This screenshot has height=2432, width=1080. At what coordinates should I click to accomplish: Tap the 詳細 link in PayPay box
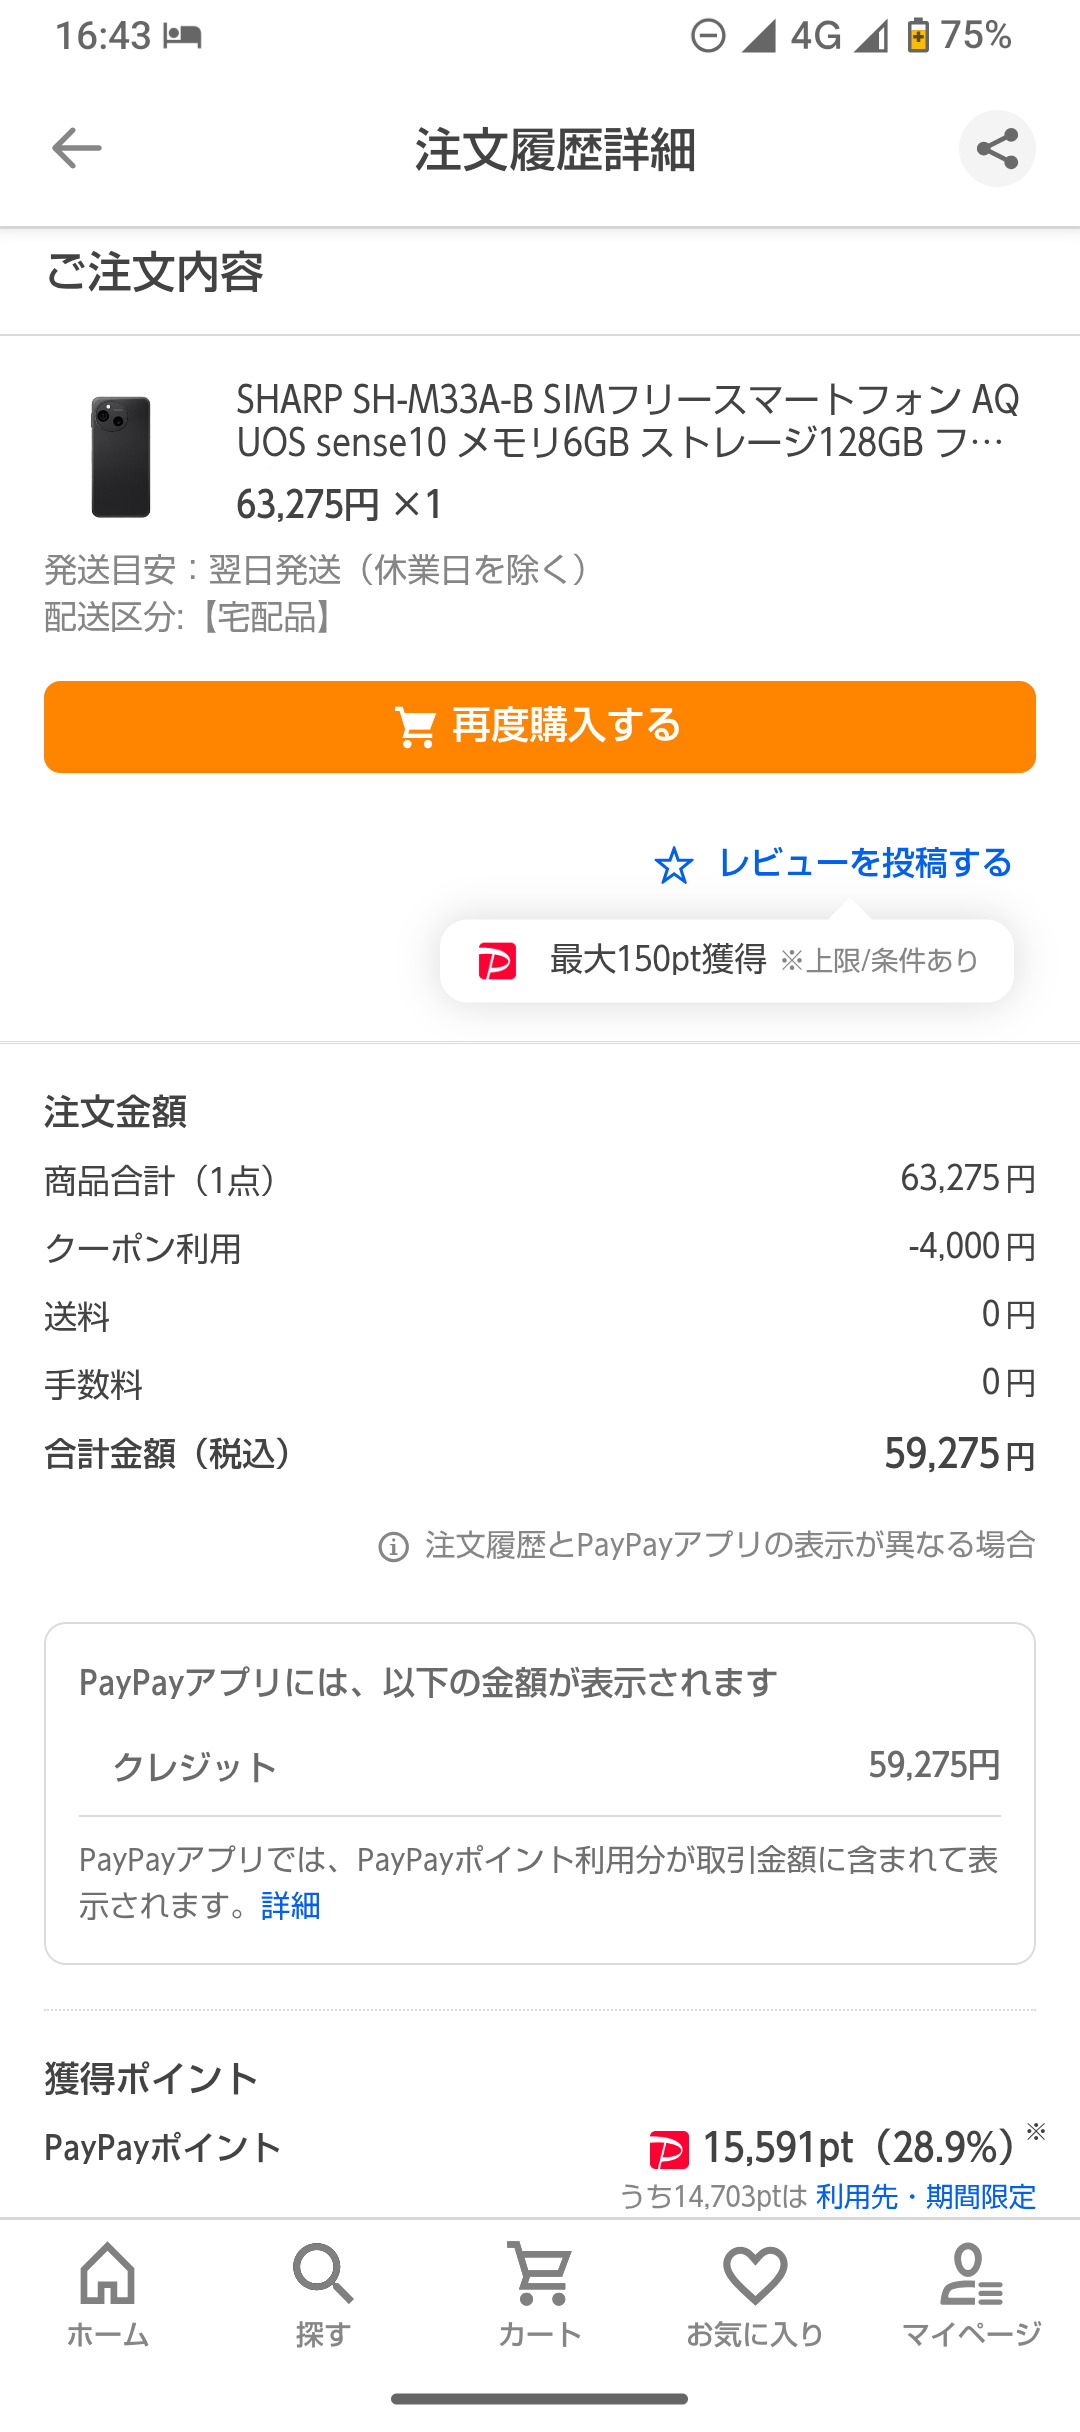point(290,1906)
